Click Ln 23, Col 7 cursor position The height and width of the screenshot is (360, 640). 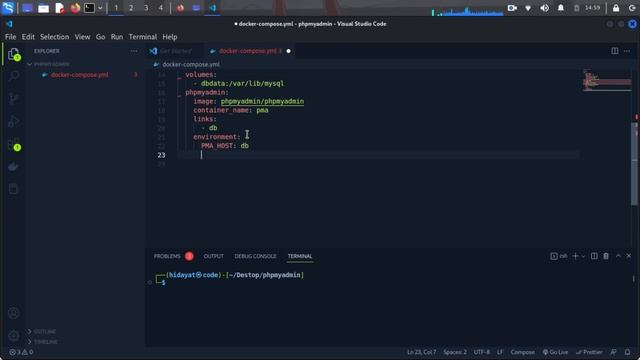421,352
